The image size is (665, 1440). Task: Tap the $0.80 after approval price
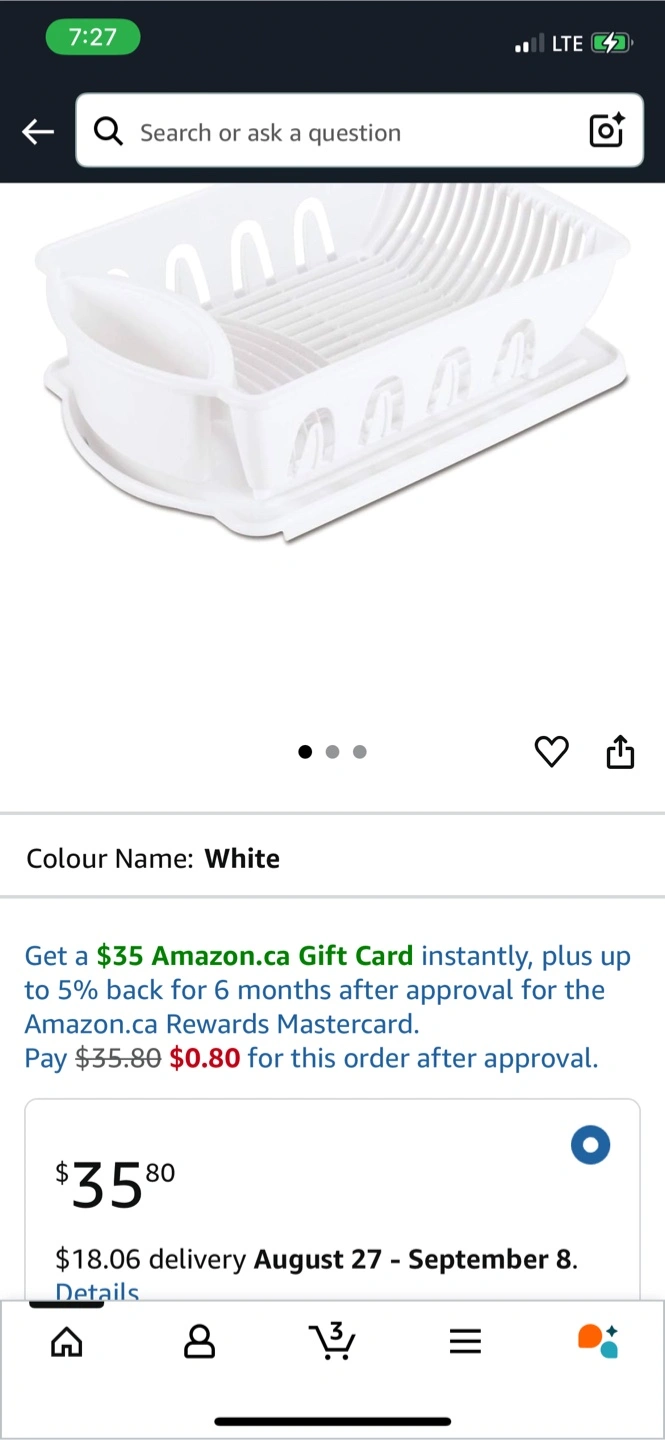(x=205, y=1058)
